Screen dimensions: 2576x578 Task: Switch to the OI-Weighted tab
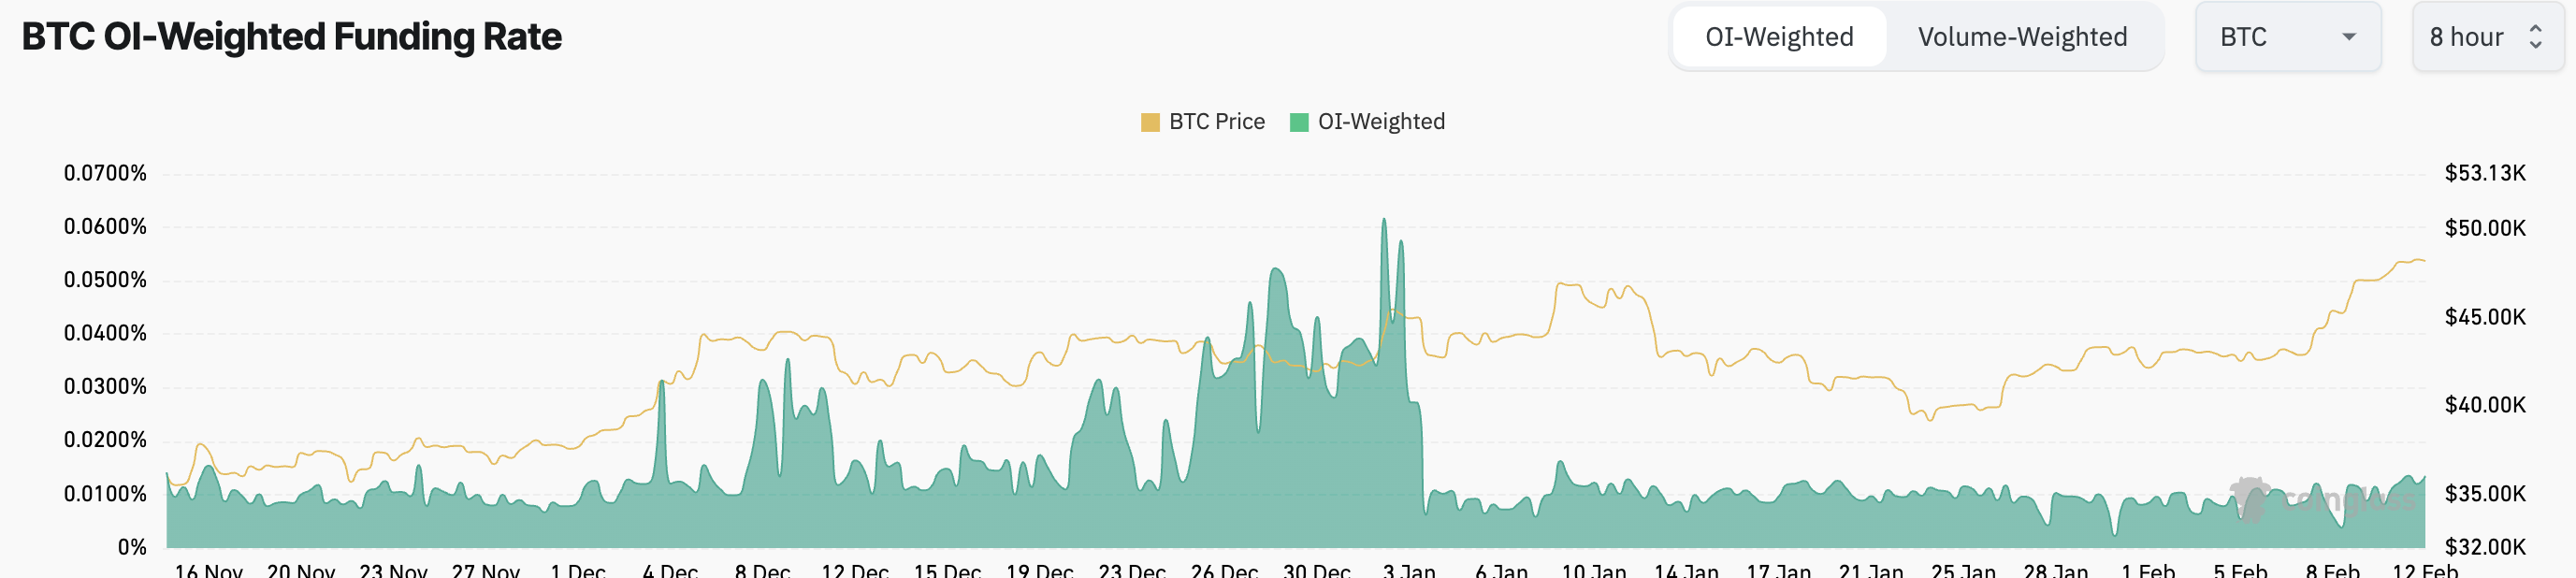pyautogui.click(x=1778, y=37)
